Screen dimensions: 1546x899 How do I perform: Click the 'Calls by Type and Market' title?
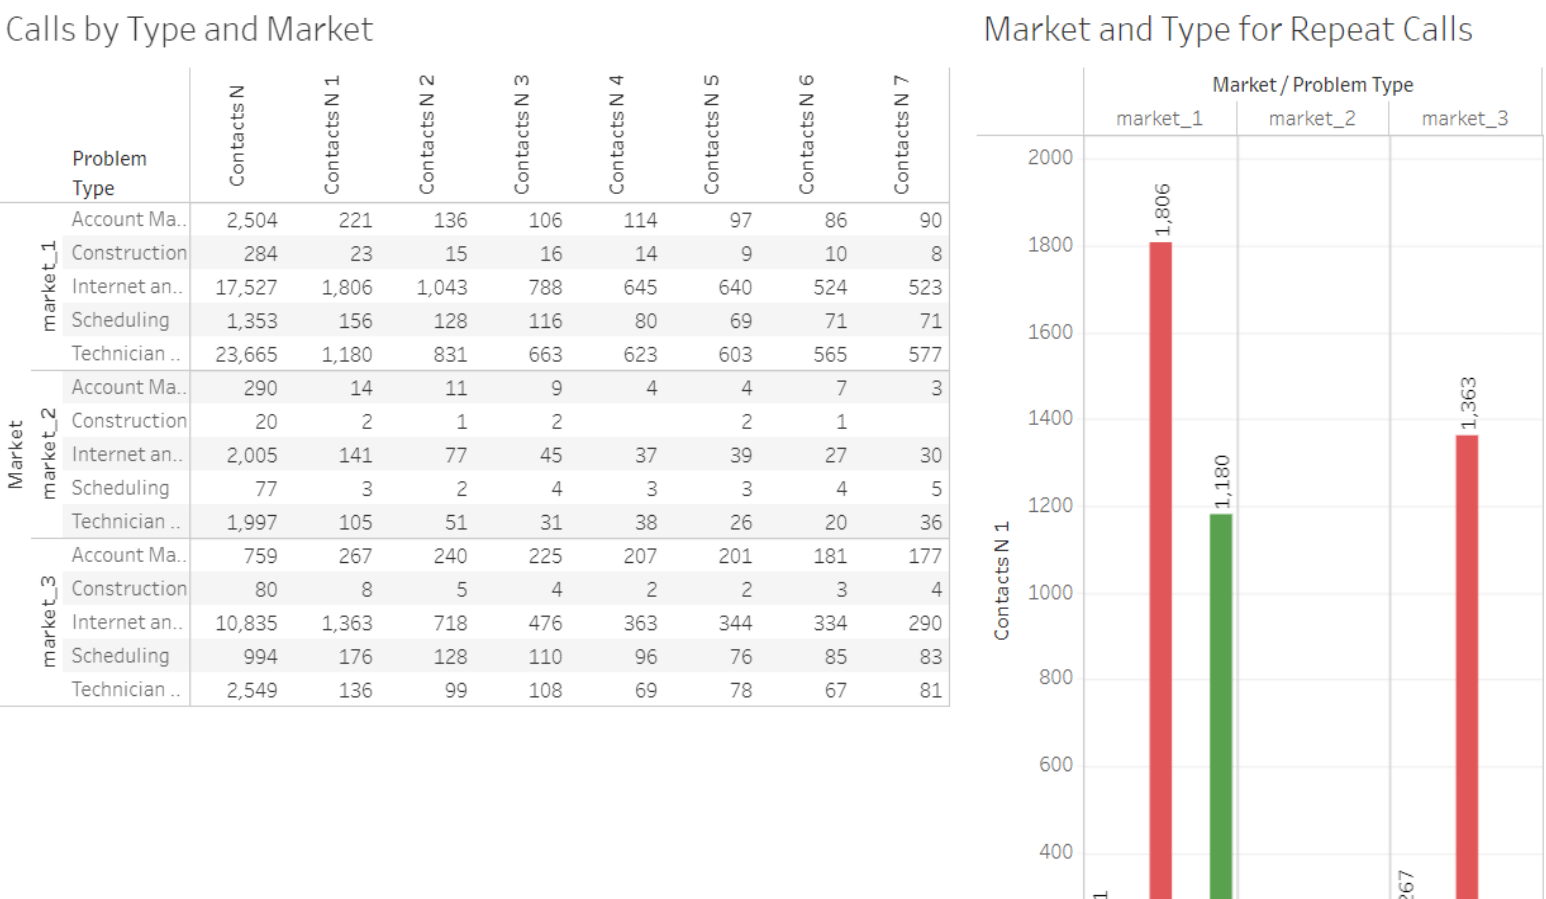point(189,29)
